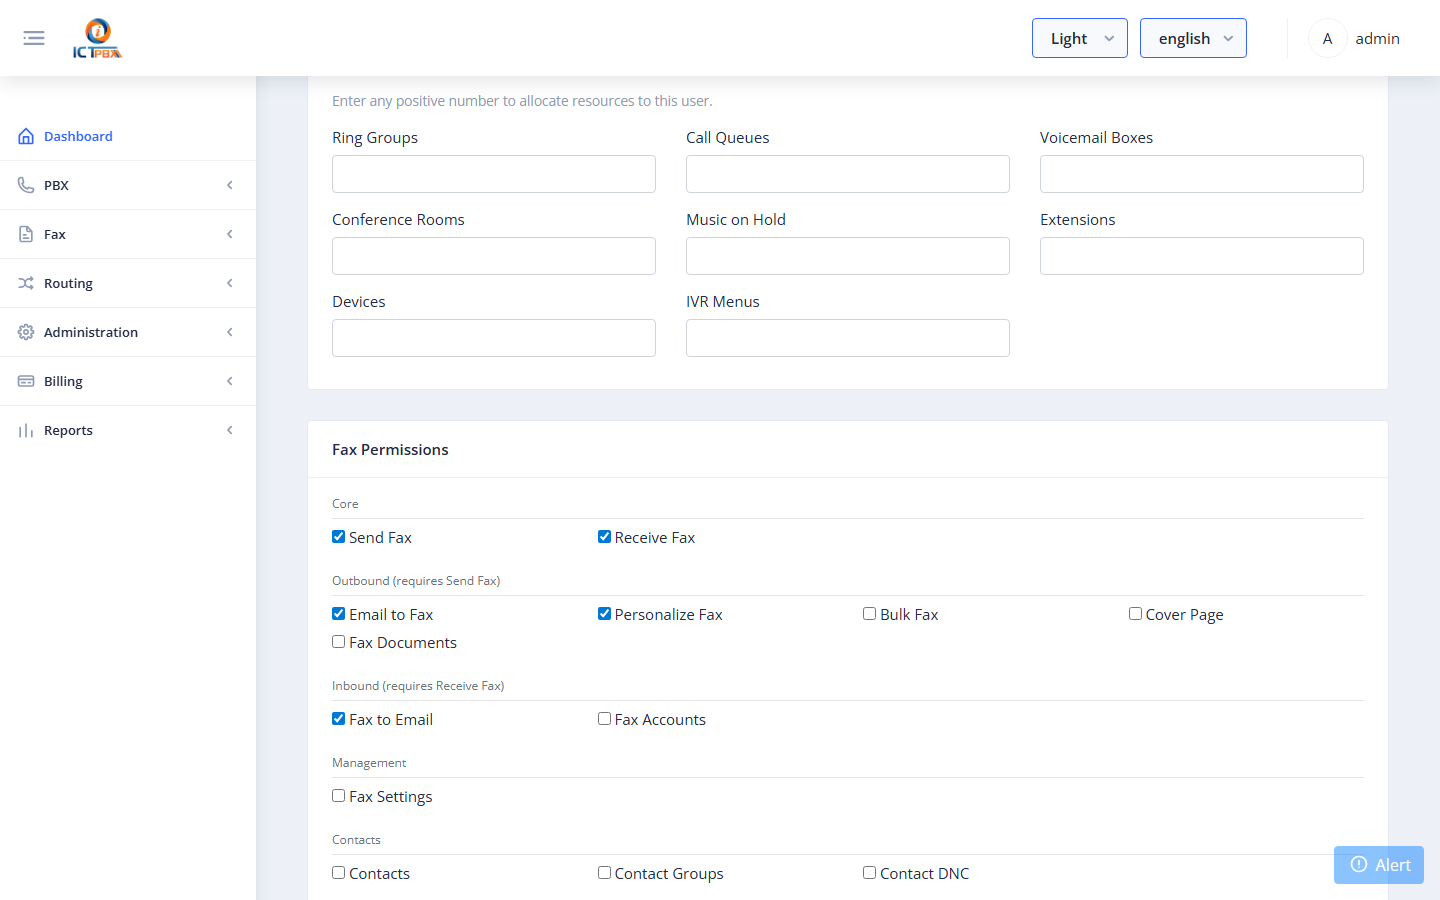Enable the Cover Page checkbox

click(1135, 614)
